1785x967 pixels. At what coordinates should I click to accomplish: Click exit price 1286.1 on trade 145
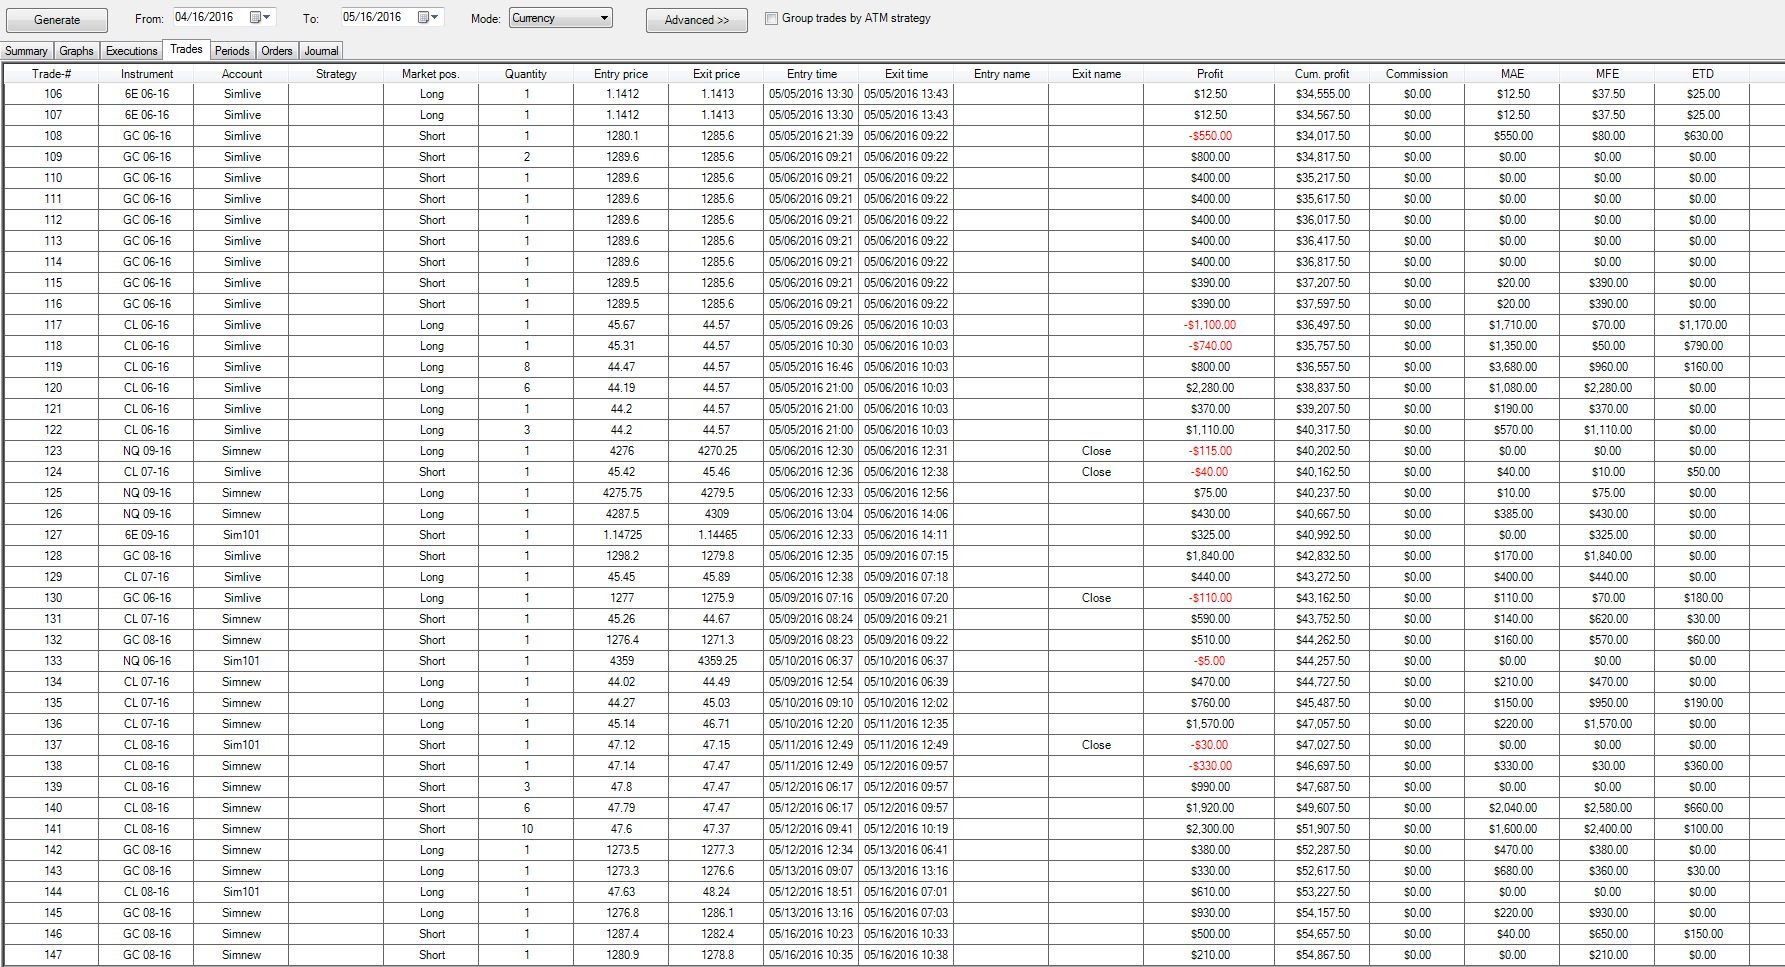click(x=716, y=913)
